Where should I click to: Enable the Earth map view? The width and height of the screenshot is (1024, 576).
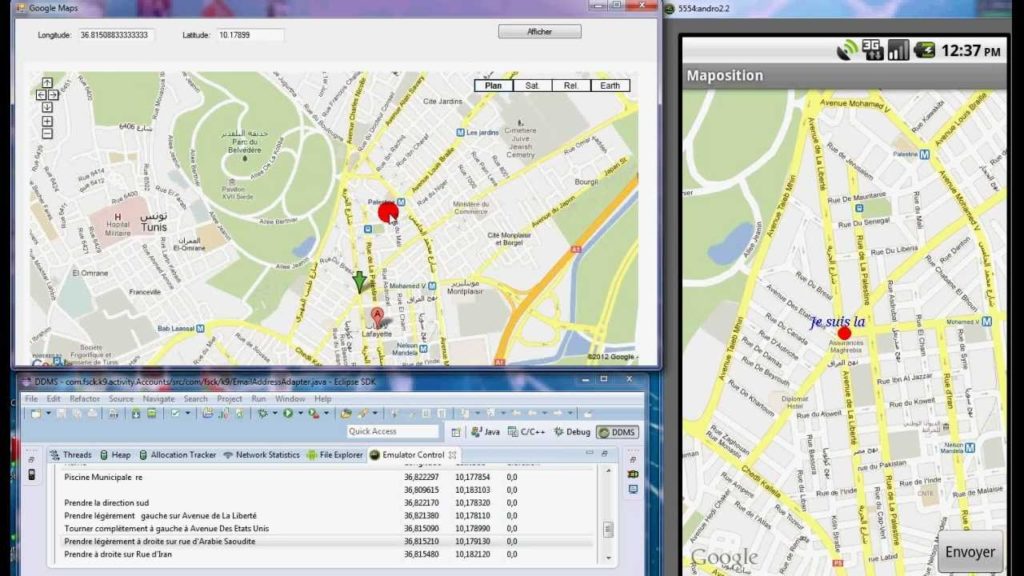(x=610, y=85)
